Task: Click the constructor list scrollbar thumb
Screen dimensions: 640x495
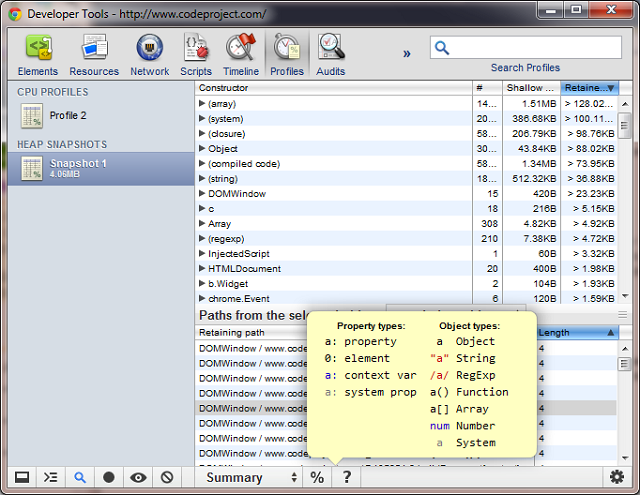Action: tap(624, 126)
